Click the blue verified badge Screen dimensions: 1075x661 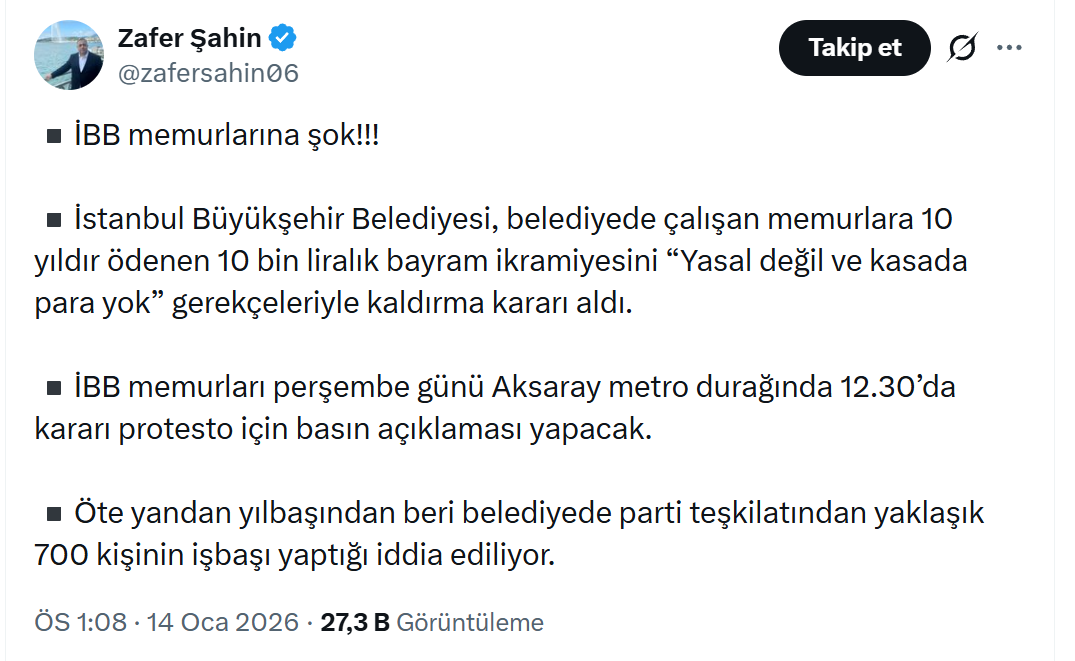(284, 39)
